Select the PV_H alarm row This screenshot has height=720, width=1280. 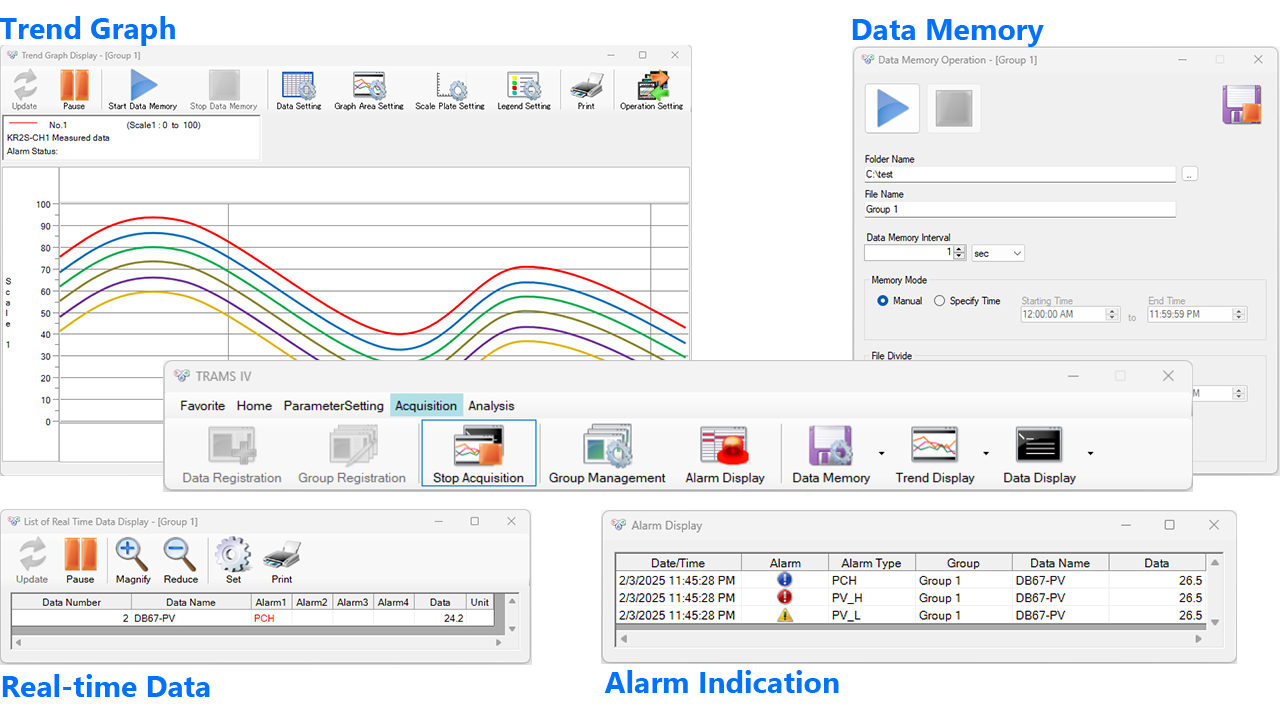coord(911,598)
